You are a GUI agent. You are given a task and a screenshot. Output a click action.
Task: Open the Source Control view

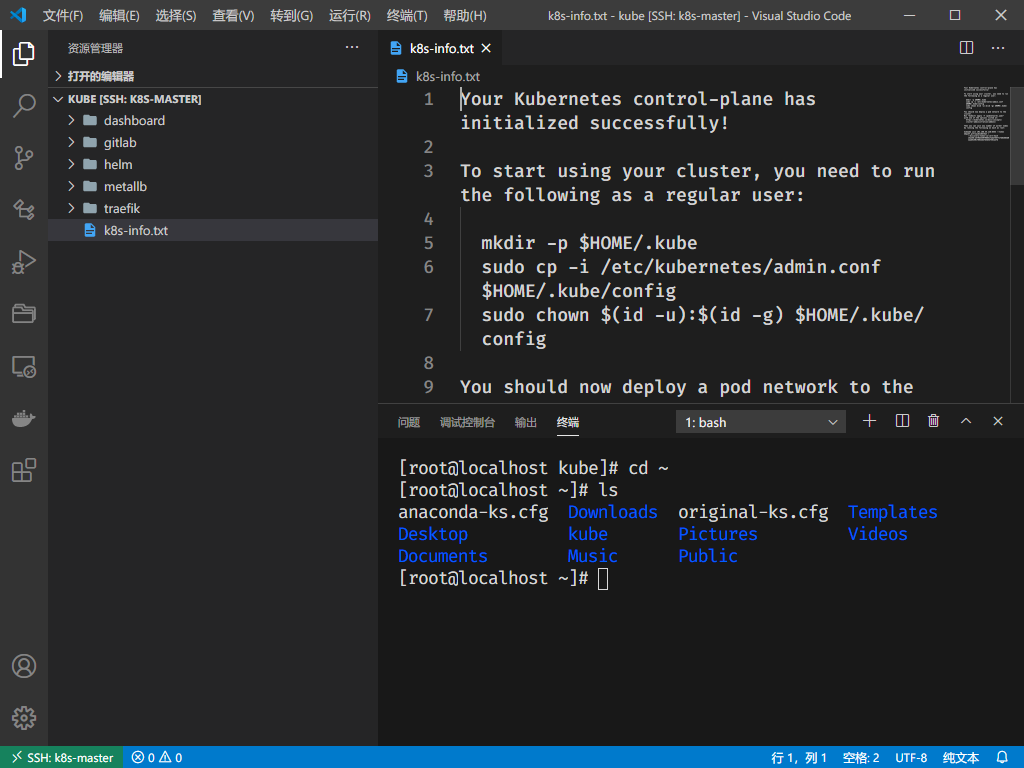tap(24, 157)
